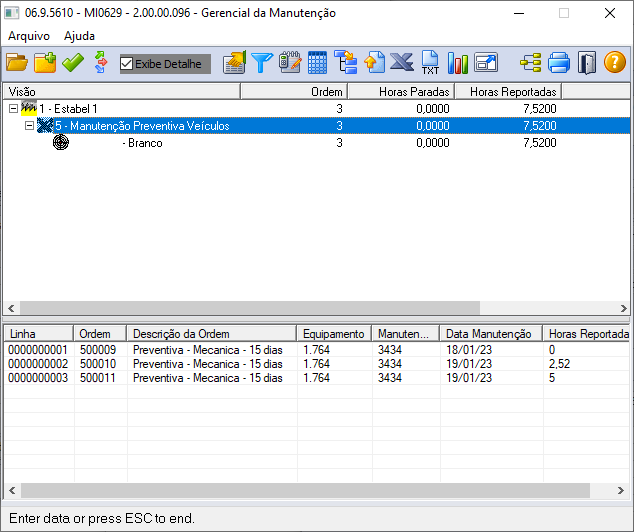Click the Visão column header

click(x=122, y=92)
